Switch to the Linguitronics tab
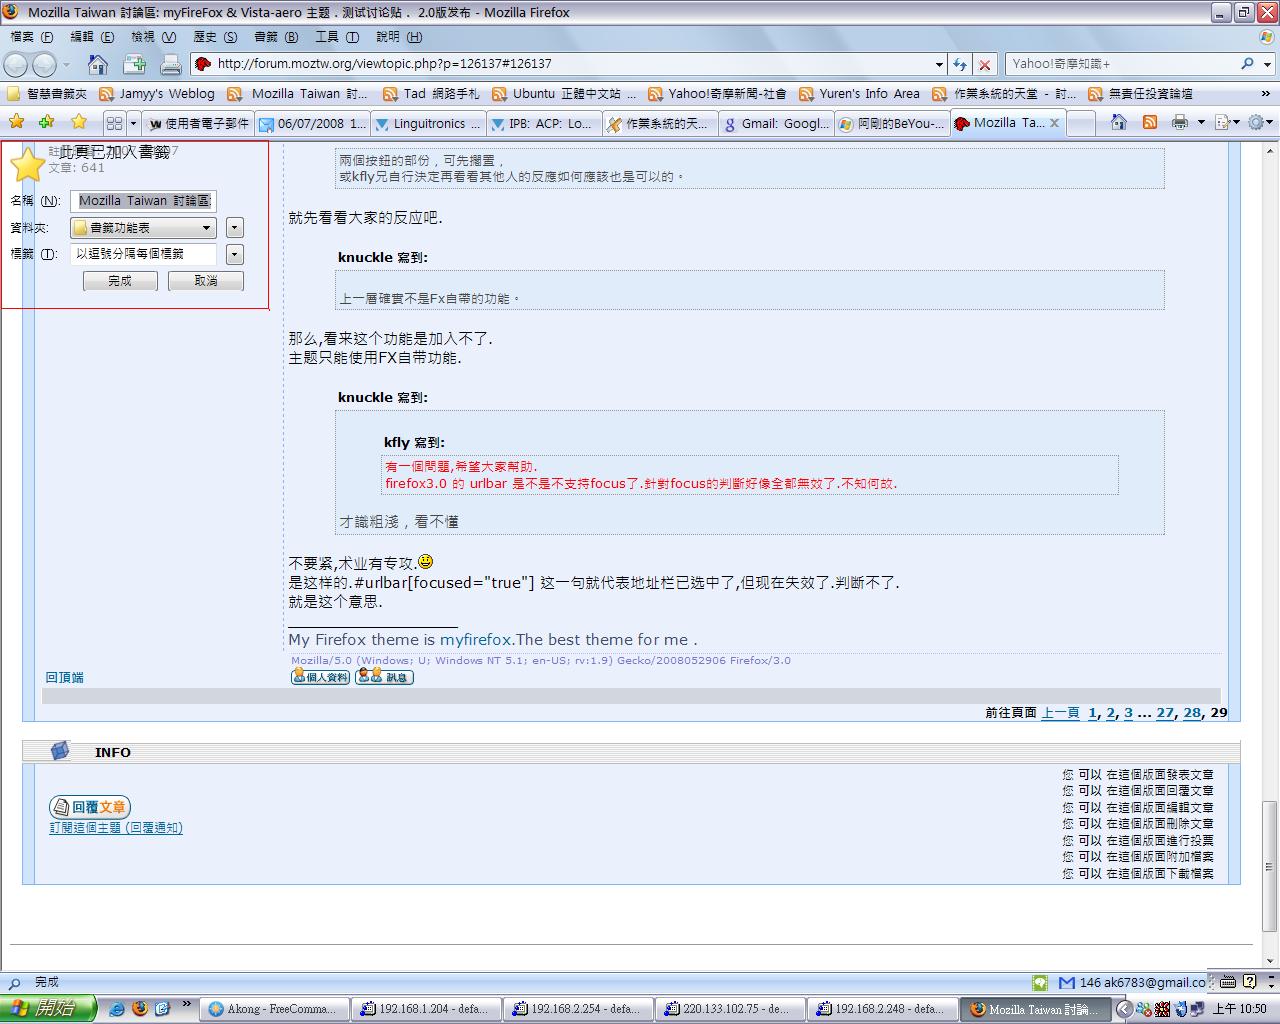The image size is (1280, 1024). coord(428,124)
